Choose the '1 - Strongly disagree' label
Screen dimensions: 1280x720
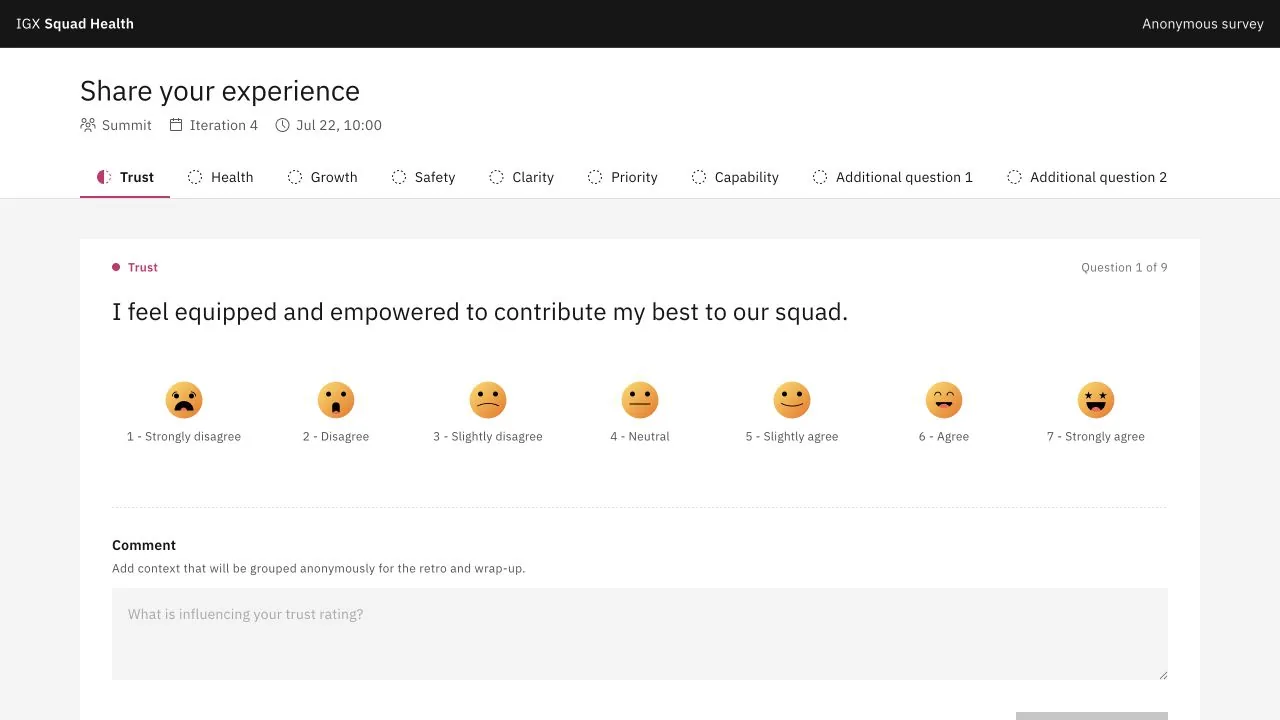point(184,436)
